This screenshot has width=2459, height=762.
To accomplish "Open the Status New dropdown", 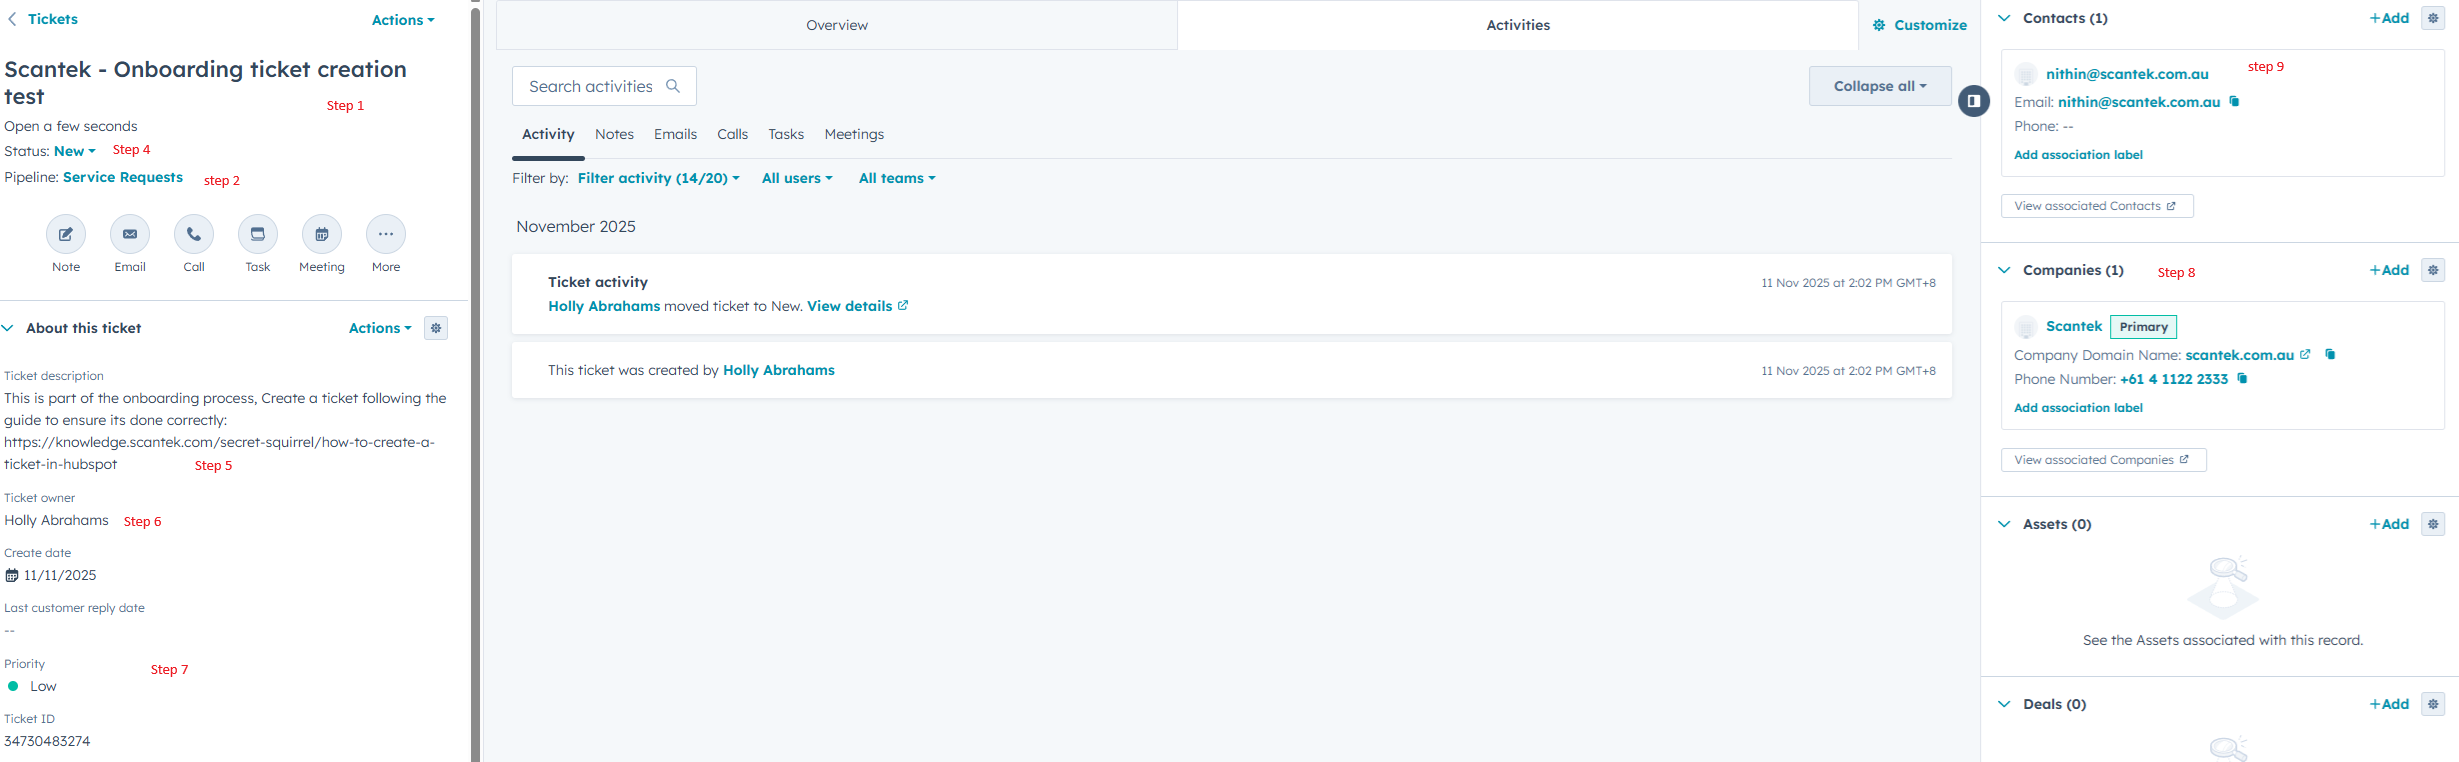I will (x=75, y=151).
